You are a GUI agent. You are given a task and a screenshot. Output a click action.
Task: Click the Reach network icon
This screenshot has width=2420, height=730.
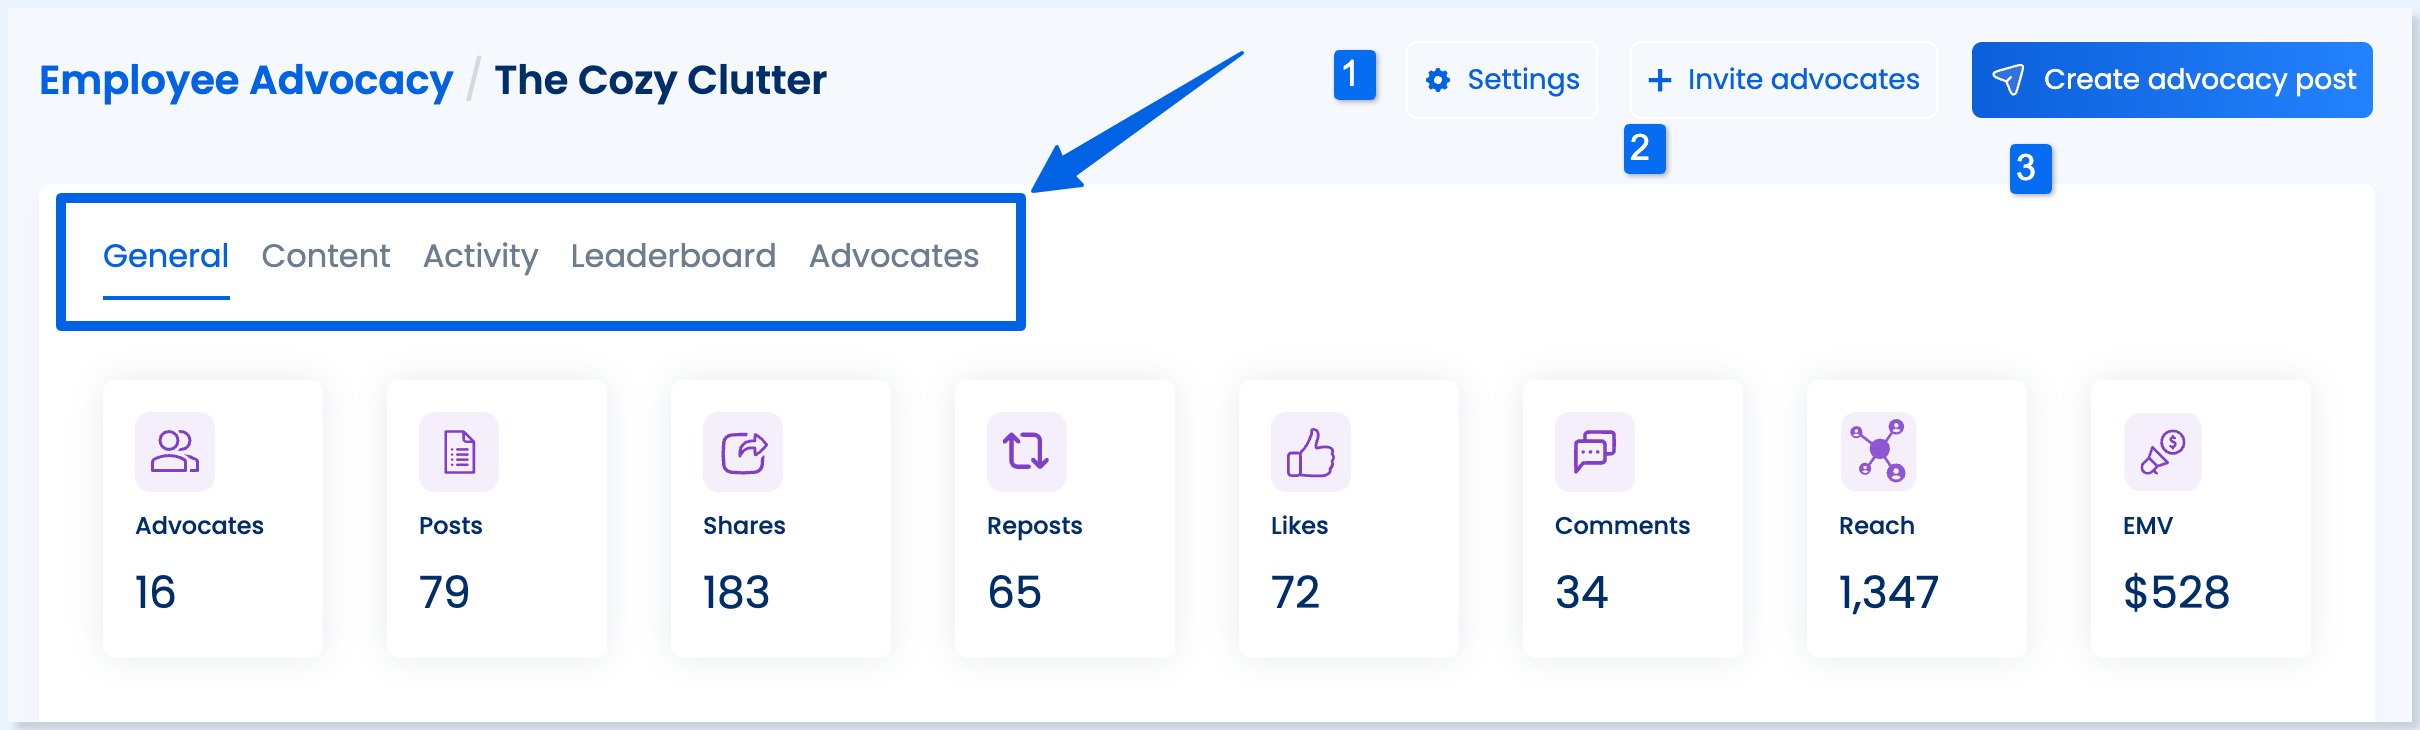[1878, 452]
